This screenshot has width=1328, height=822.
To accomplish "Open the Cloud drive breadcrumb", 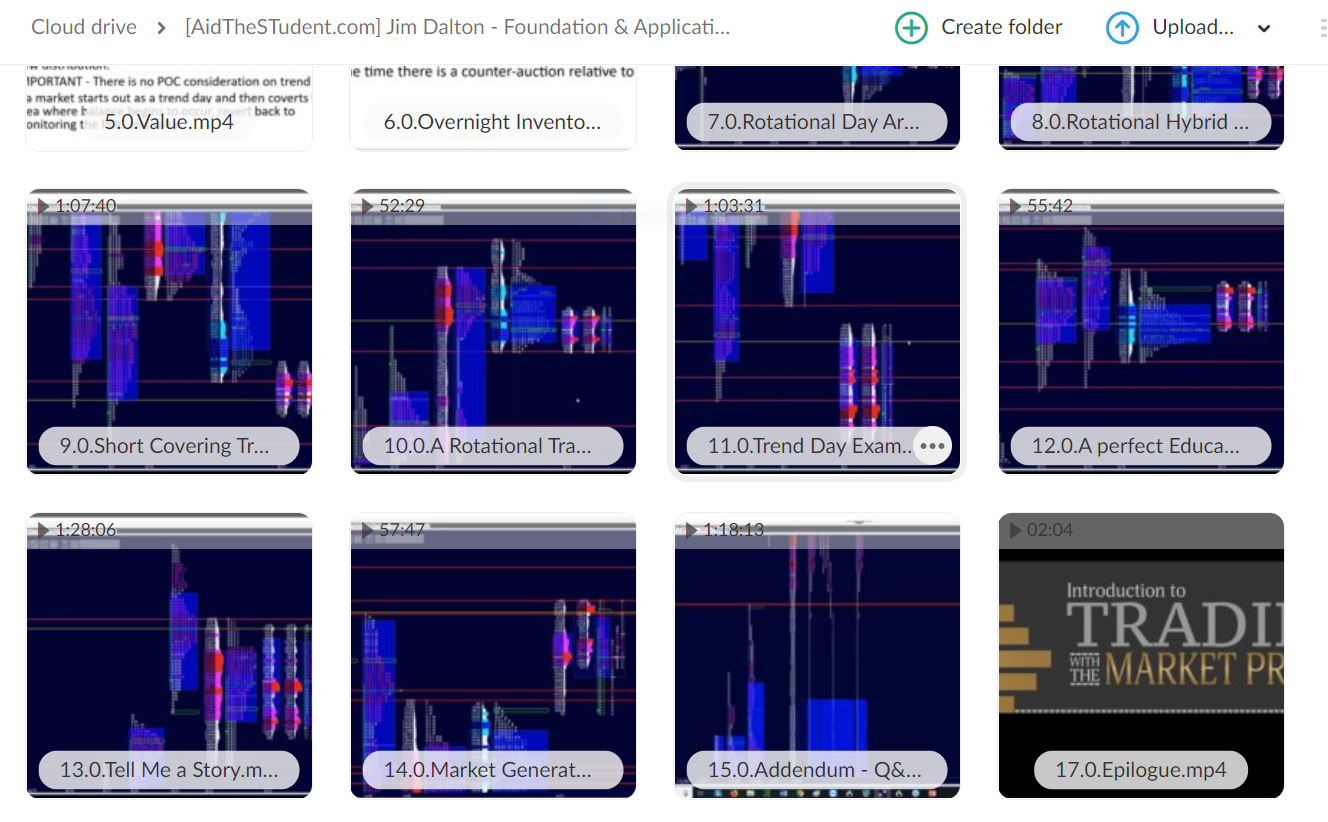I will pyautogui.click(x=84, y=27).
